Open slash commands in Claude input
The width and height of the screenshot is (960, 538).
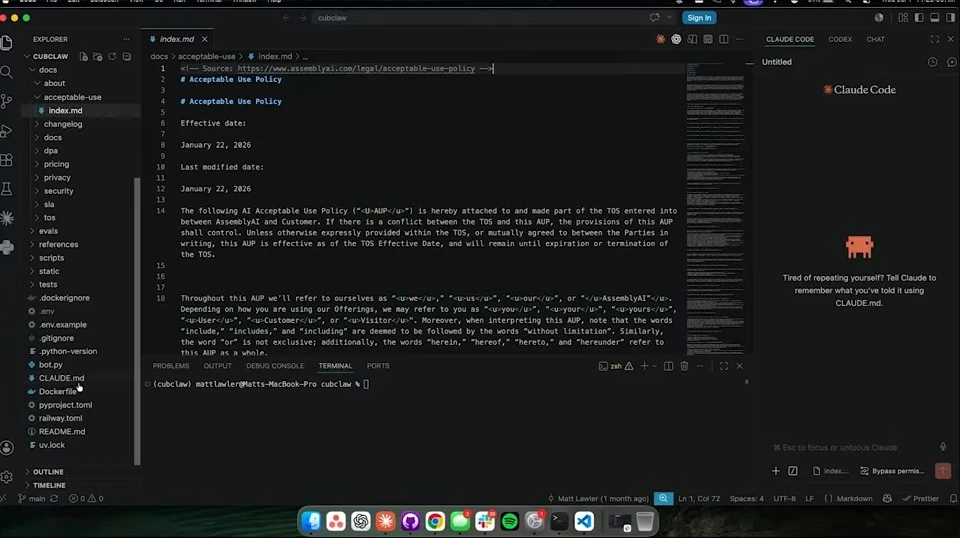(x=793, y=471)
